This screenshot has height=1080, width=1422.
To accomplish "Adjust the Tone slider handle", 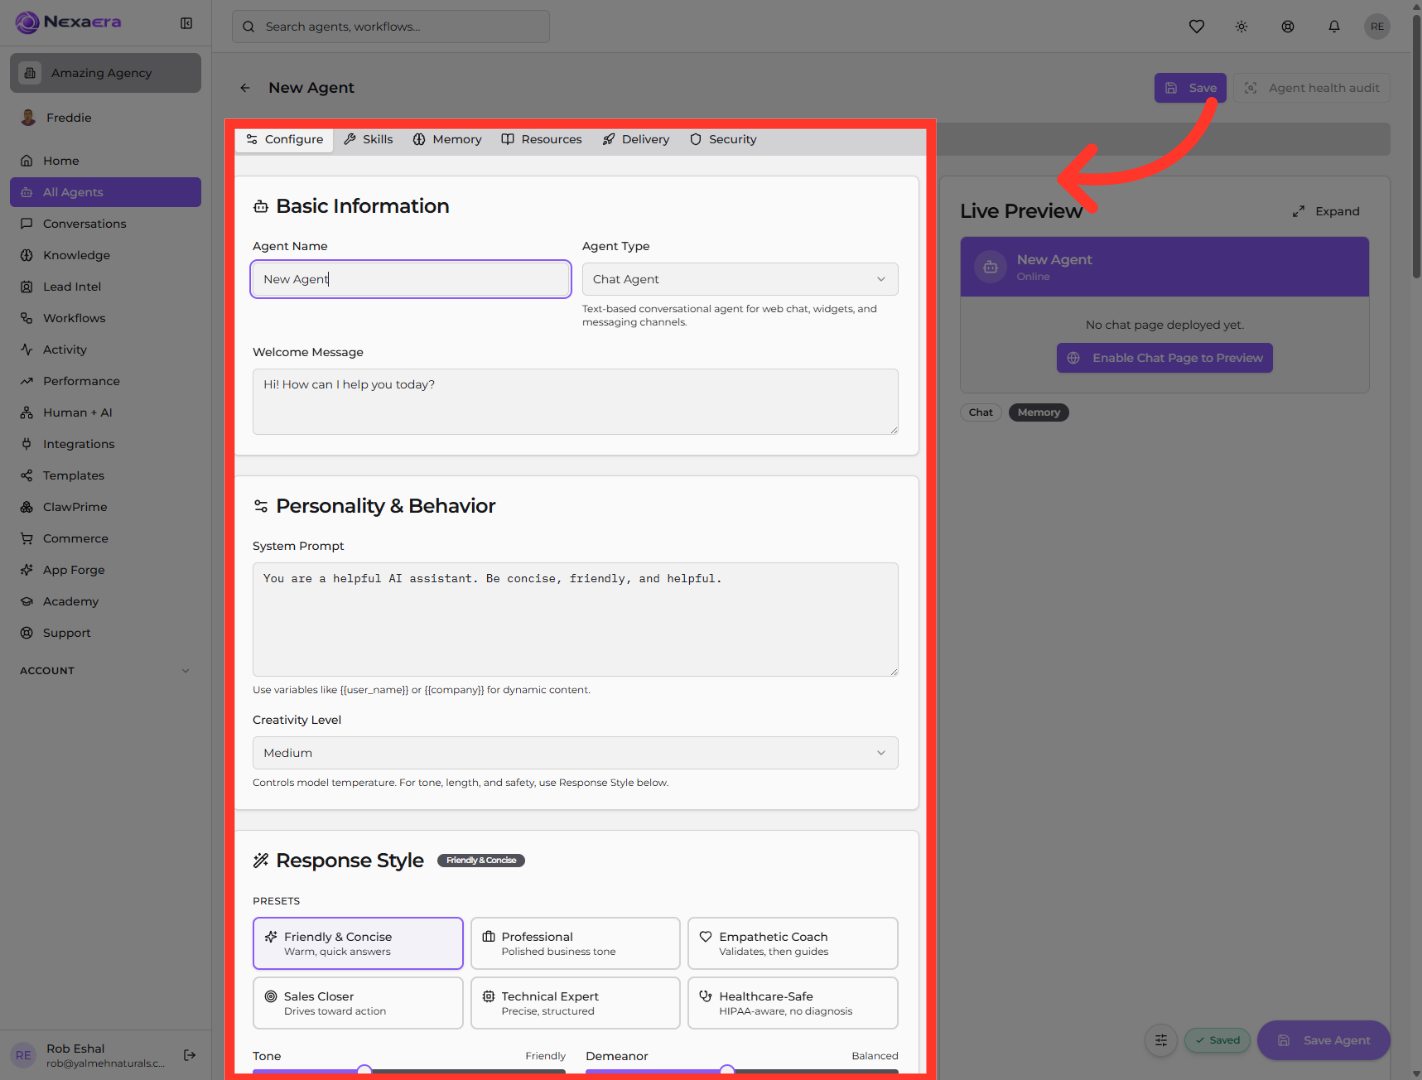I will (365, 1072).
